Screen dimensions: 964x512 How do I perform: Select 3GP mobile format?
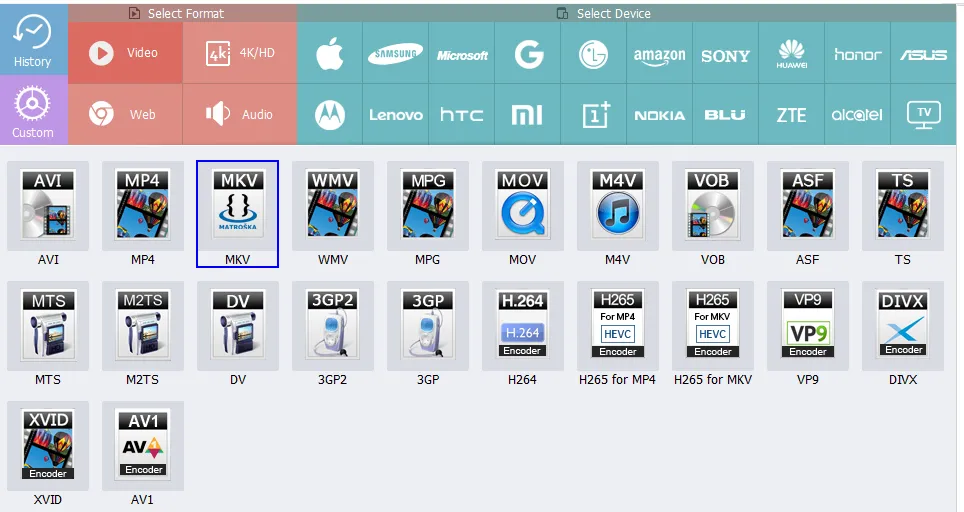tap(428, 334)
